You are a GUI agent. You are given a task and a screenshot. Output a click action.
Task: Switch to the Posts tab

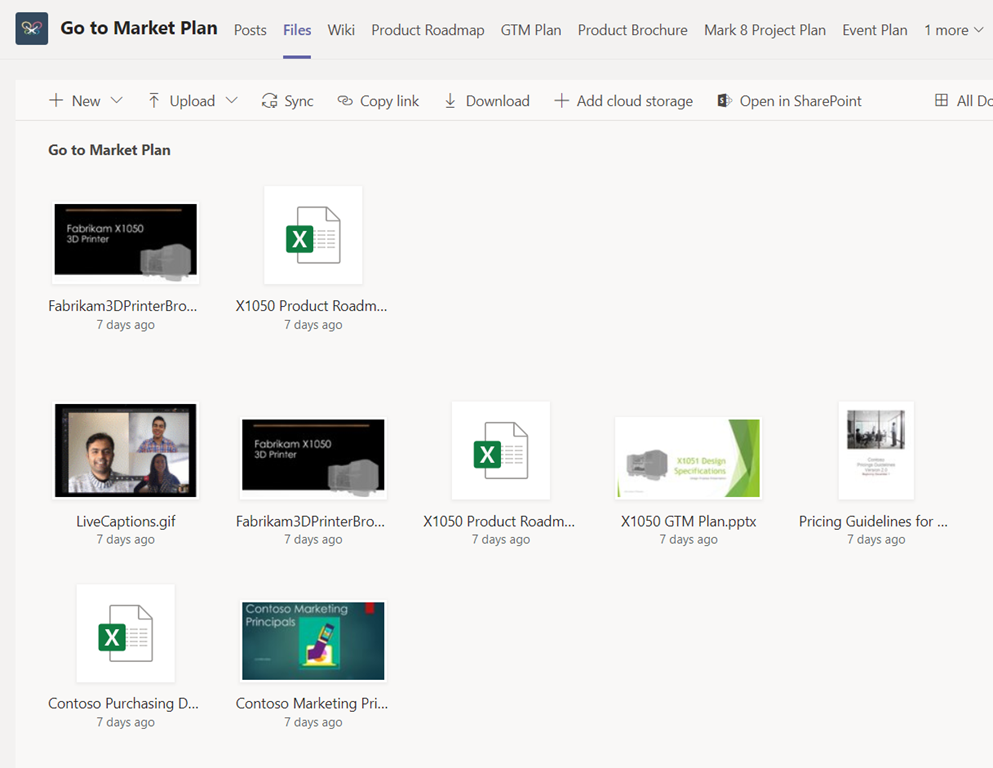pos(250,30)
